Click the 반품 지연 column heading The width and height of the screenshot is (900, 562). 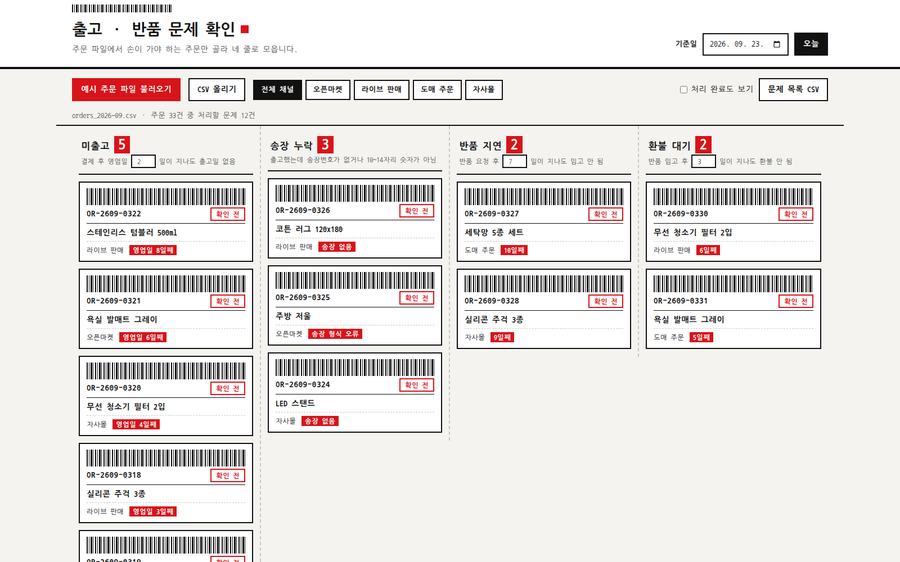click(x=480, y=145)
